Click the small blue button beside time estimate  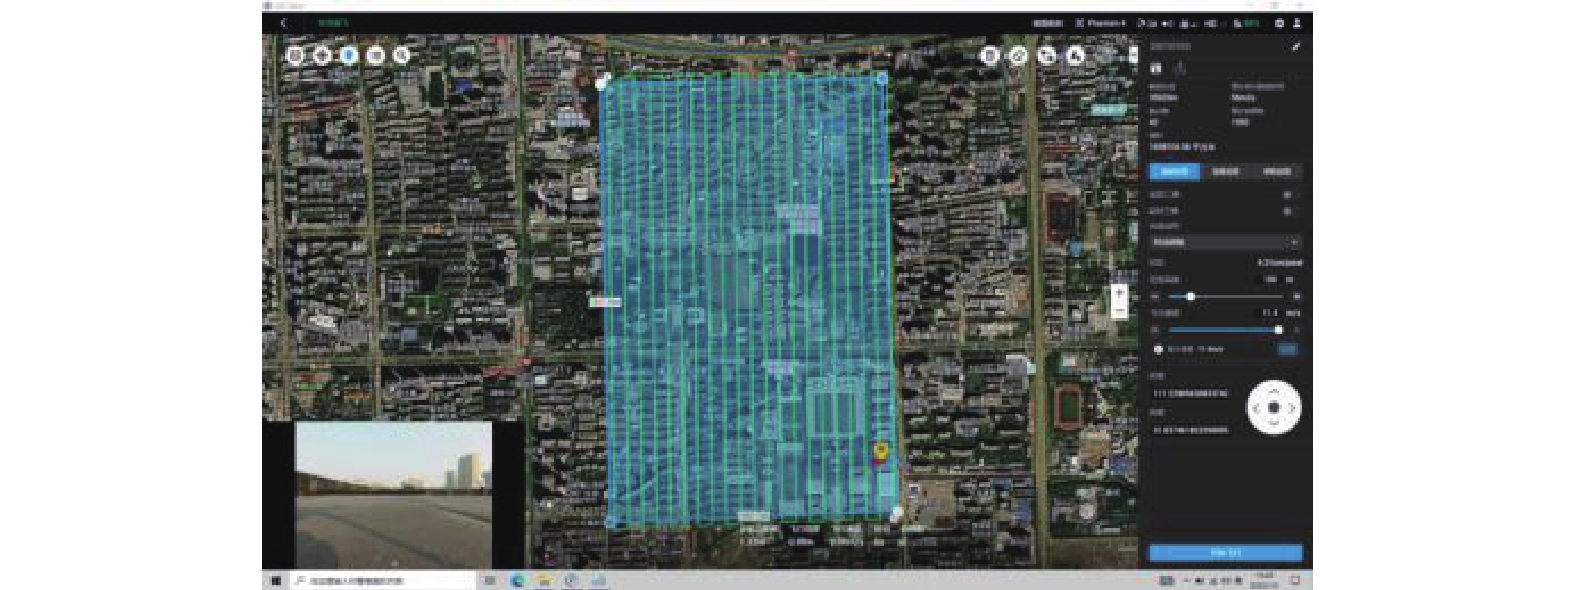coord(1288,349)
